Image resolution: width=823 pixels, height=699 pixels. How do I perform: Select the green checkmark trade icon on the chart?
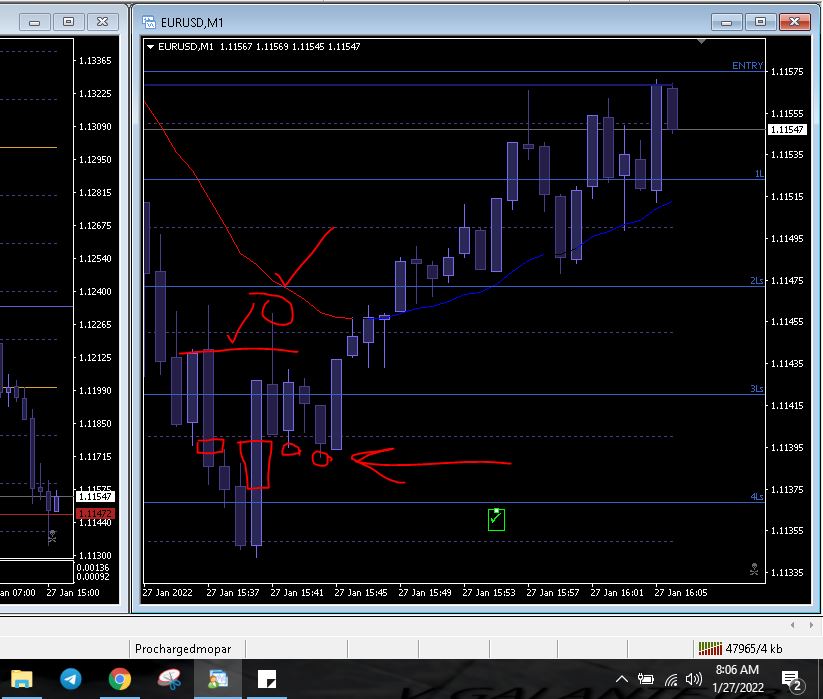pos(496,519)
